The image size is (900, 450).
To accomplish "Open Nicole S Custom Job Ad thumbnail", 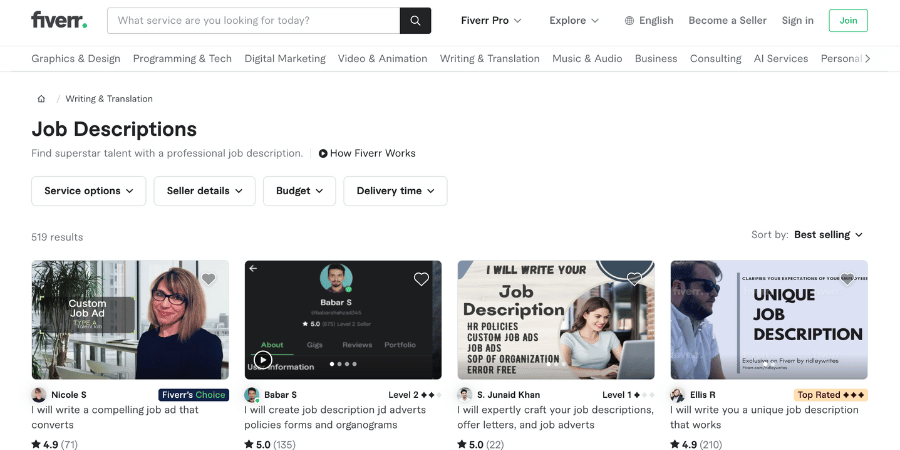I will pos(130,320).
